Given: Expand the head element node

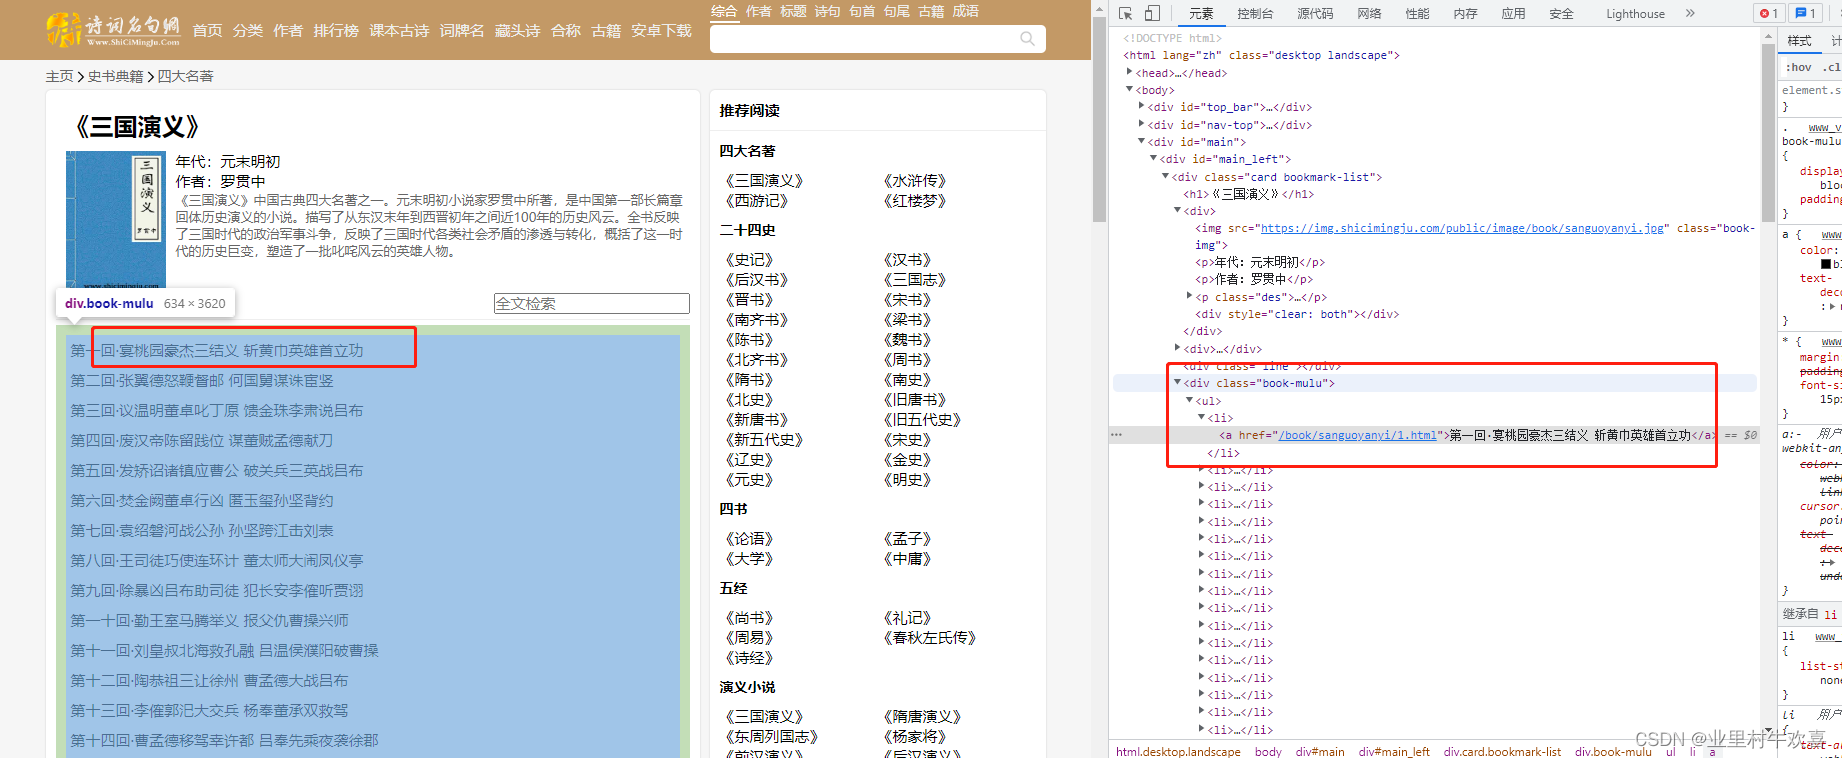Looking at the screenshot, I should pos(1130,72).
